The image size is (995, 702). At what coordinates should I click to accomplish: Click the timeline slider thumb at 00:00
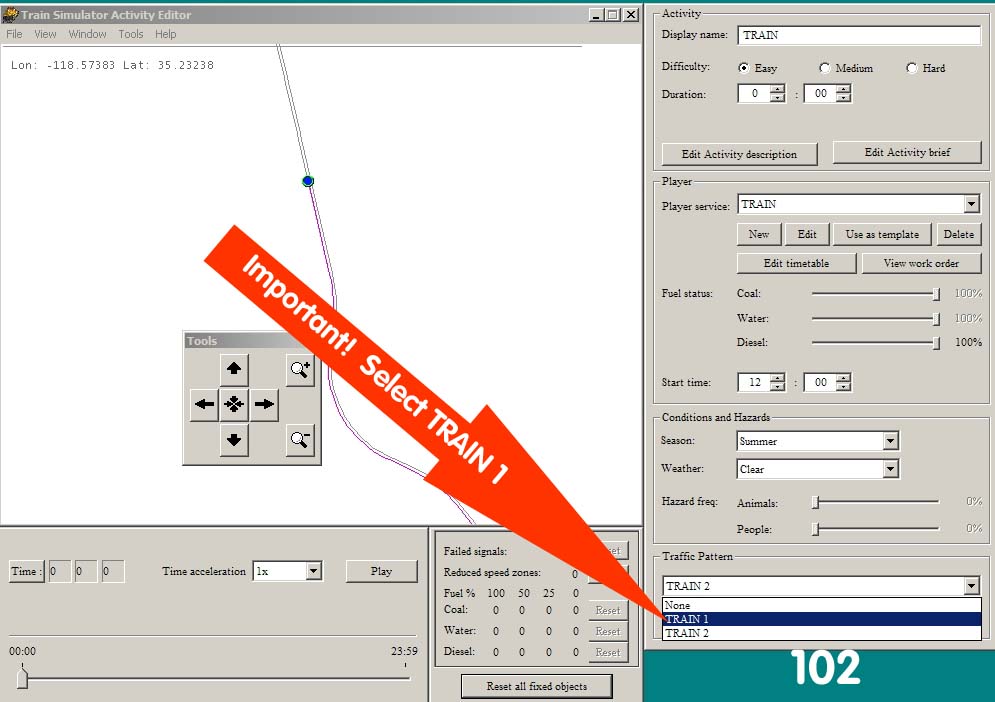22,677
